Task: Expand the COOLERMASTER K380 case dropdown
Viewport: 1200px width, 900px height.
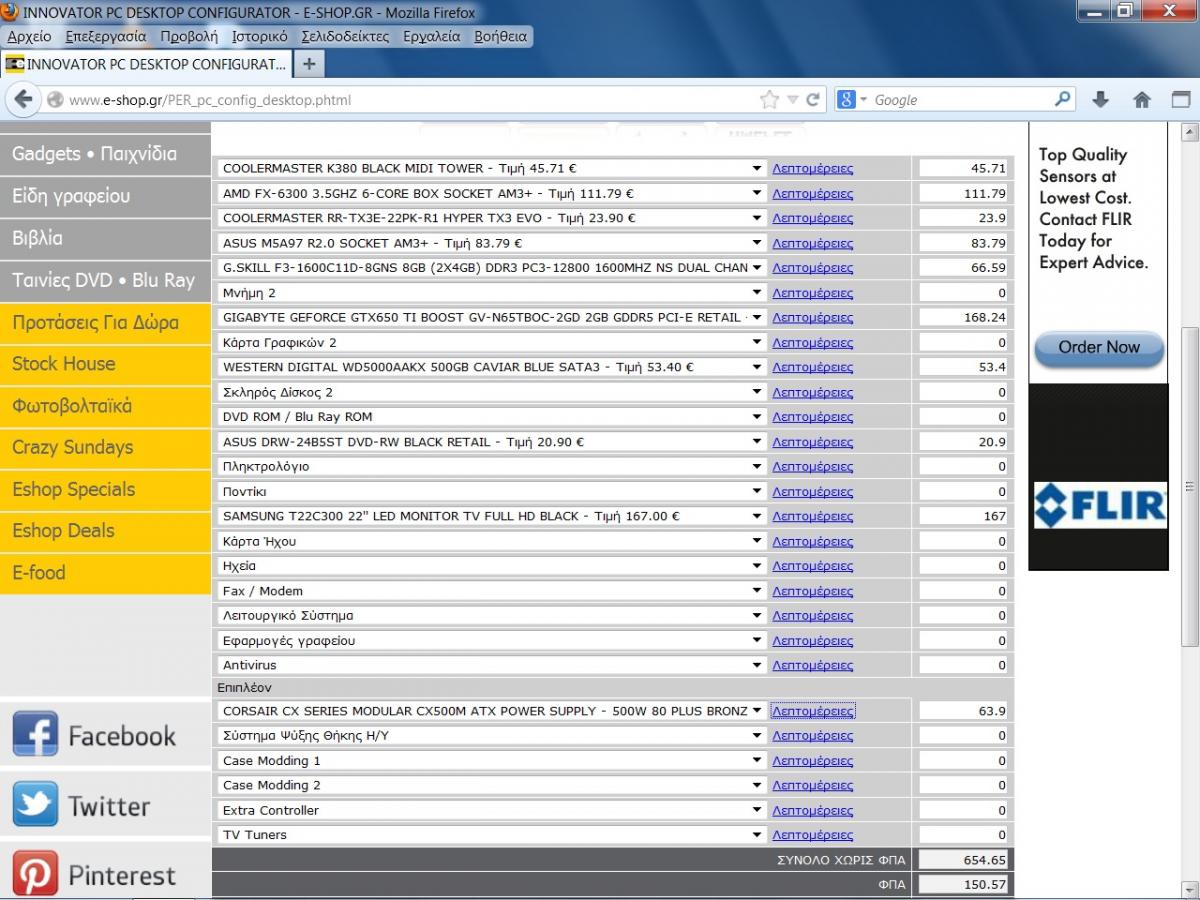Action: (x=492, y=168)
